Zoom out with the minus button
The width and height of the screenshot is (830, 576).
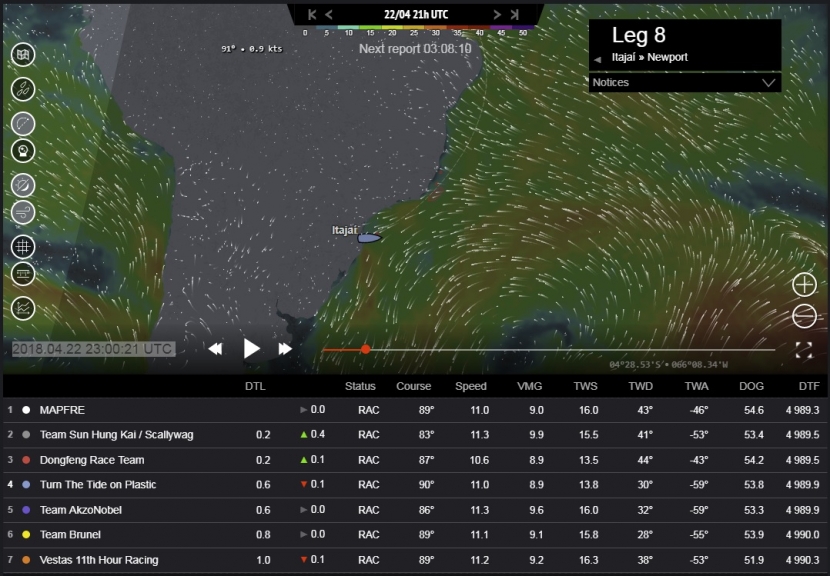coord(804,318)
